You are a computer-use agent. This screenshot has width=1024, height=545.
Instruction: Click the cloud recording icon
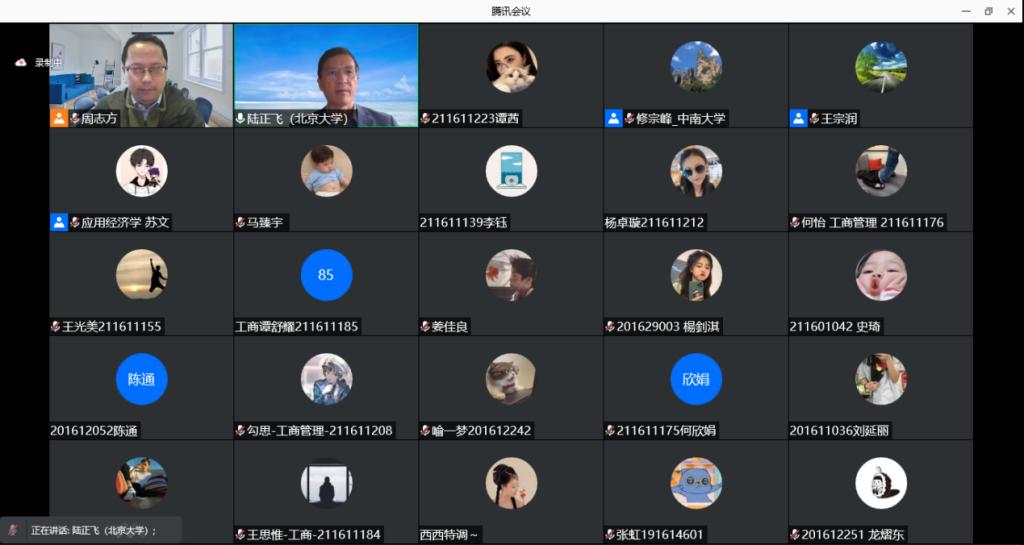[20, 62]
